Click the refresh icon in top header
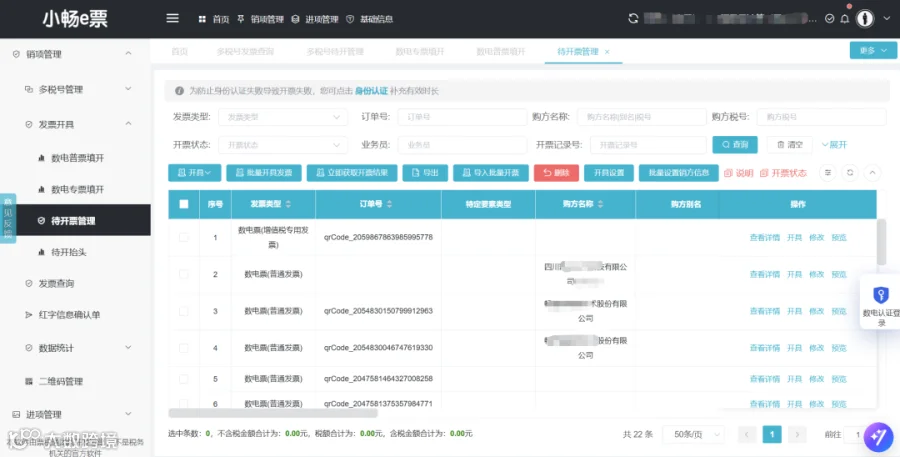Viewport: 900px width, 457px height. (x=633, y=18)
